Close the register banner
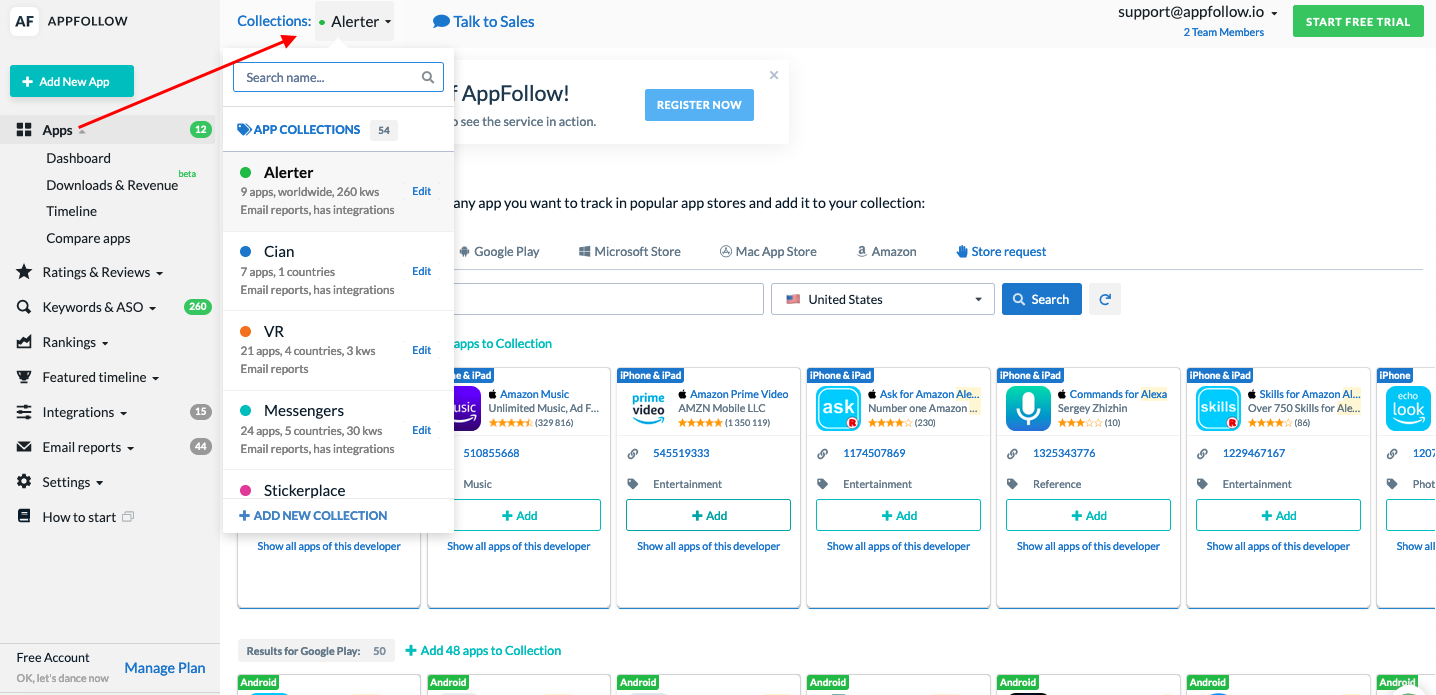Image resolution: width=1436 pixels, height=695 pixels. (774, 75)
